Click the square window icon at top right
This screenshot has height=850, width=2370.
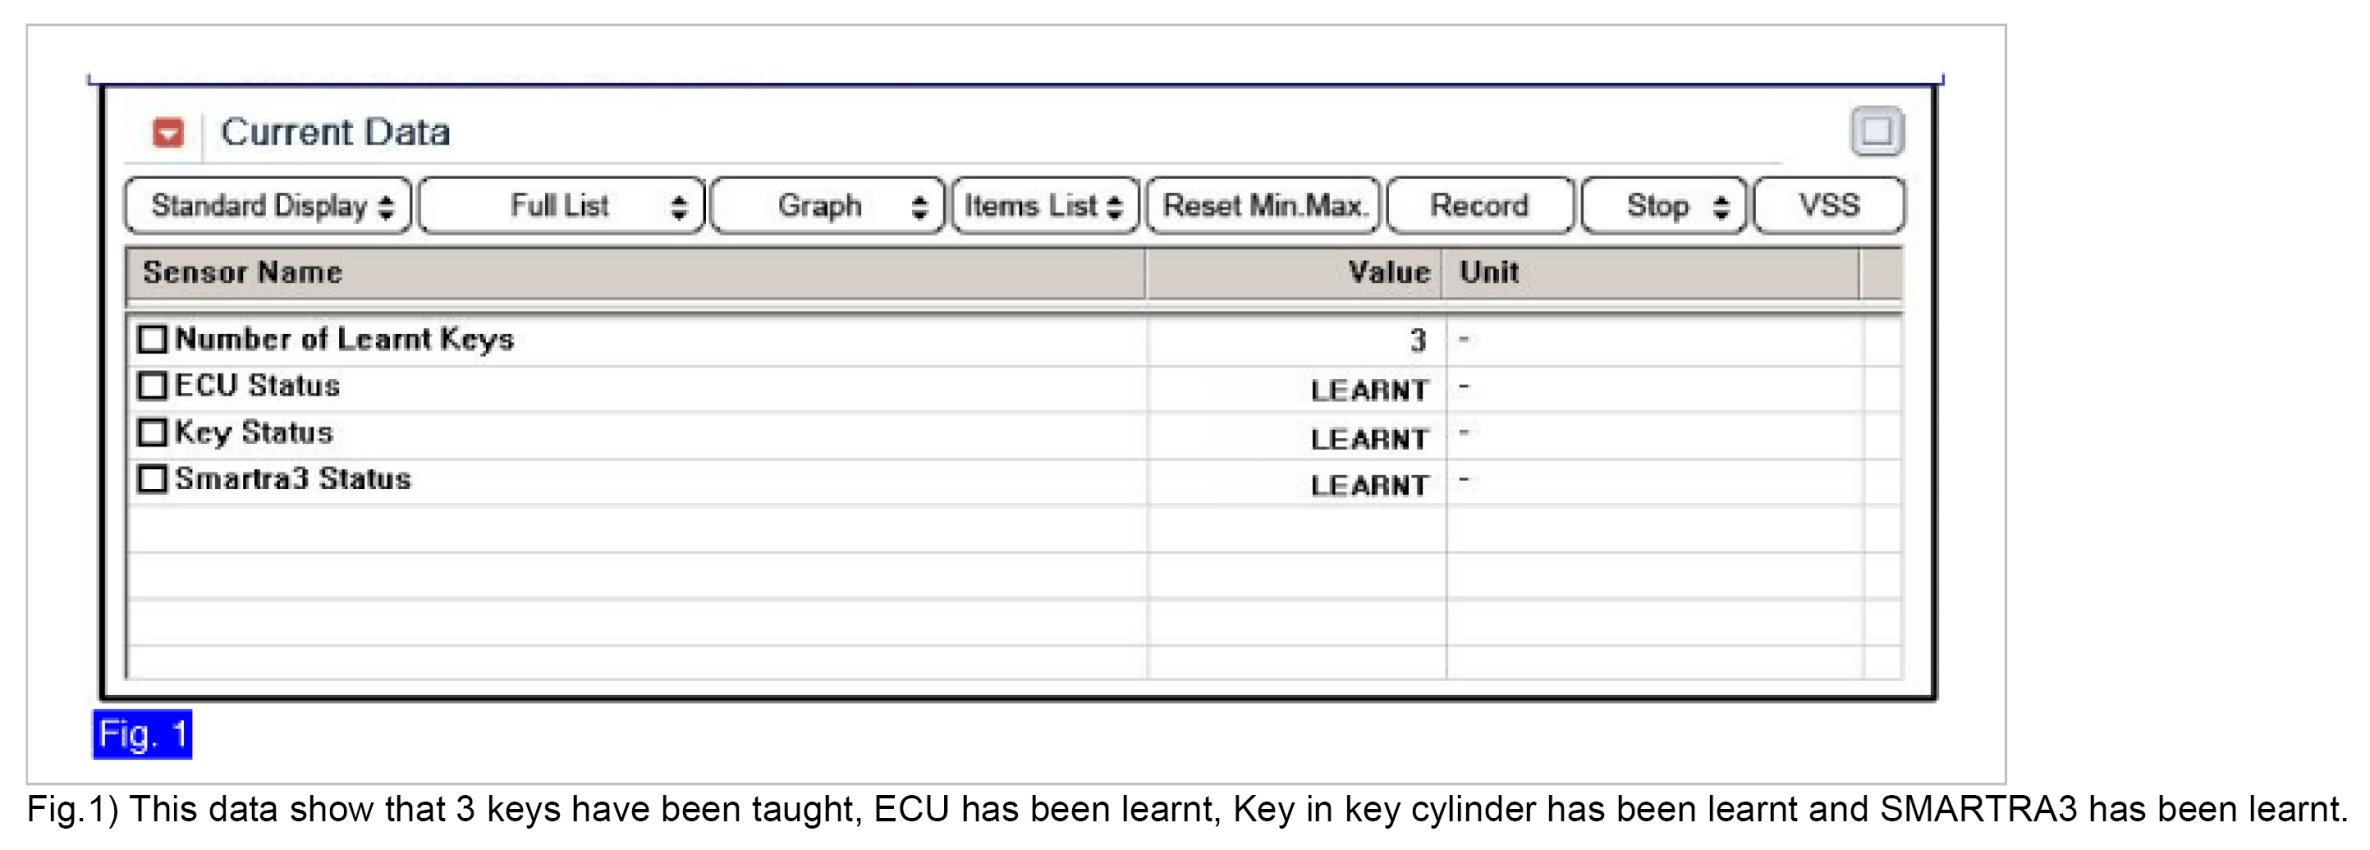coord(1876,131)
